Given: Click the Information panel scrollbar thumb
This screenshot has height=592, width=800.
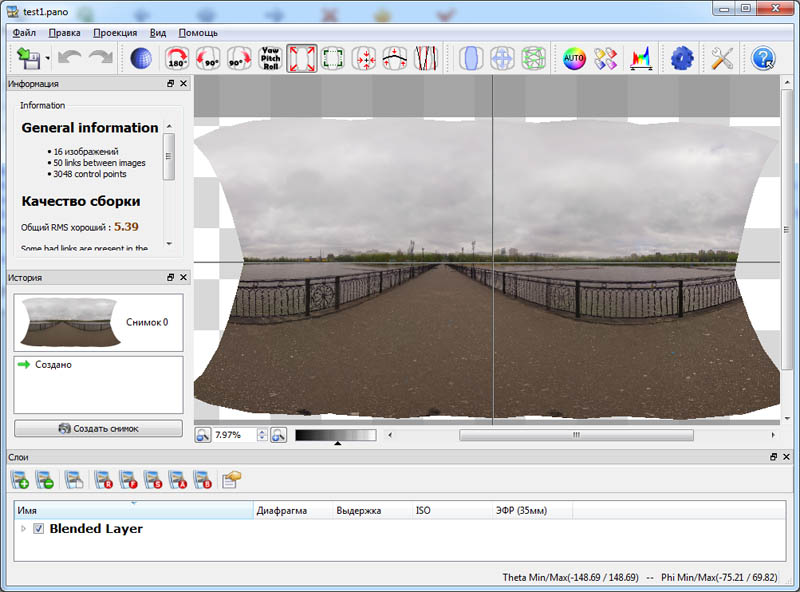Looking at the screenshot, I should [169, 156].
